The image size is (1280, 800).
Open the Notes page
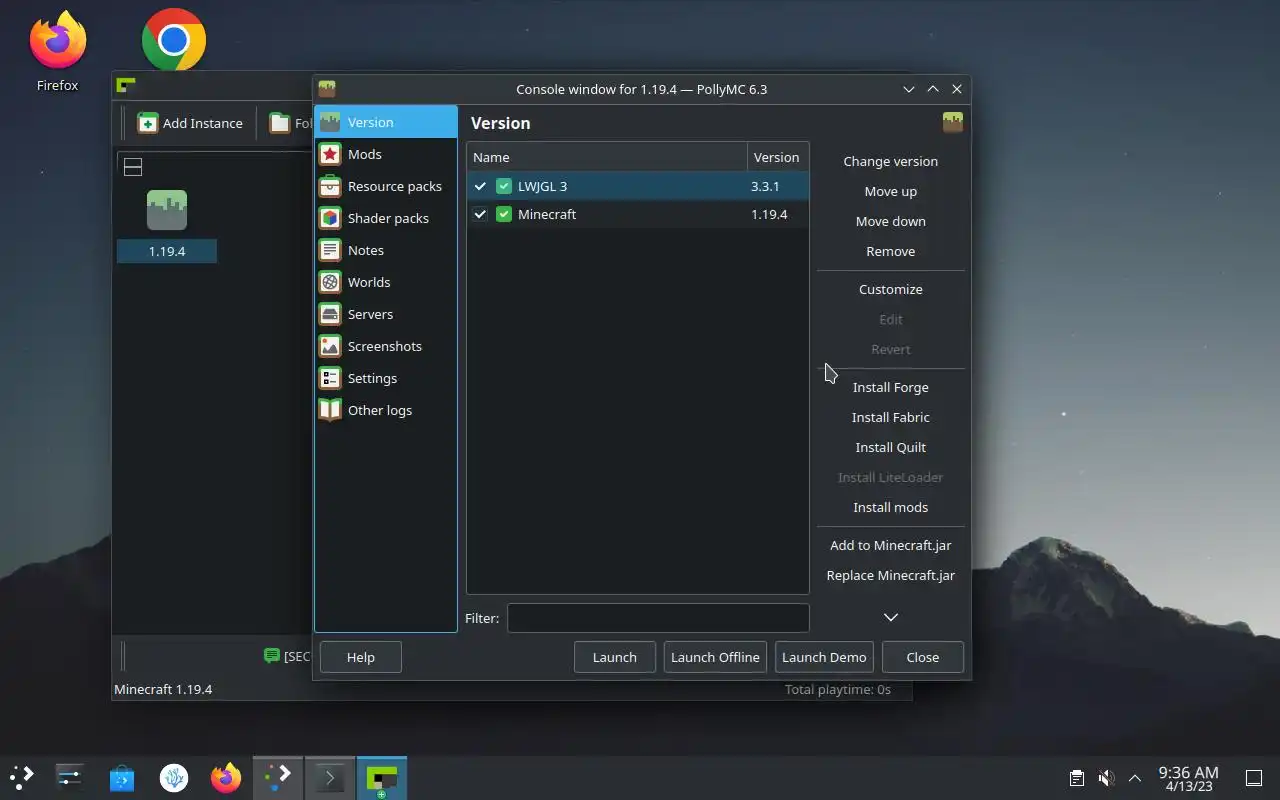[385, 250]
